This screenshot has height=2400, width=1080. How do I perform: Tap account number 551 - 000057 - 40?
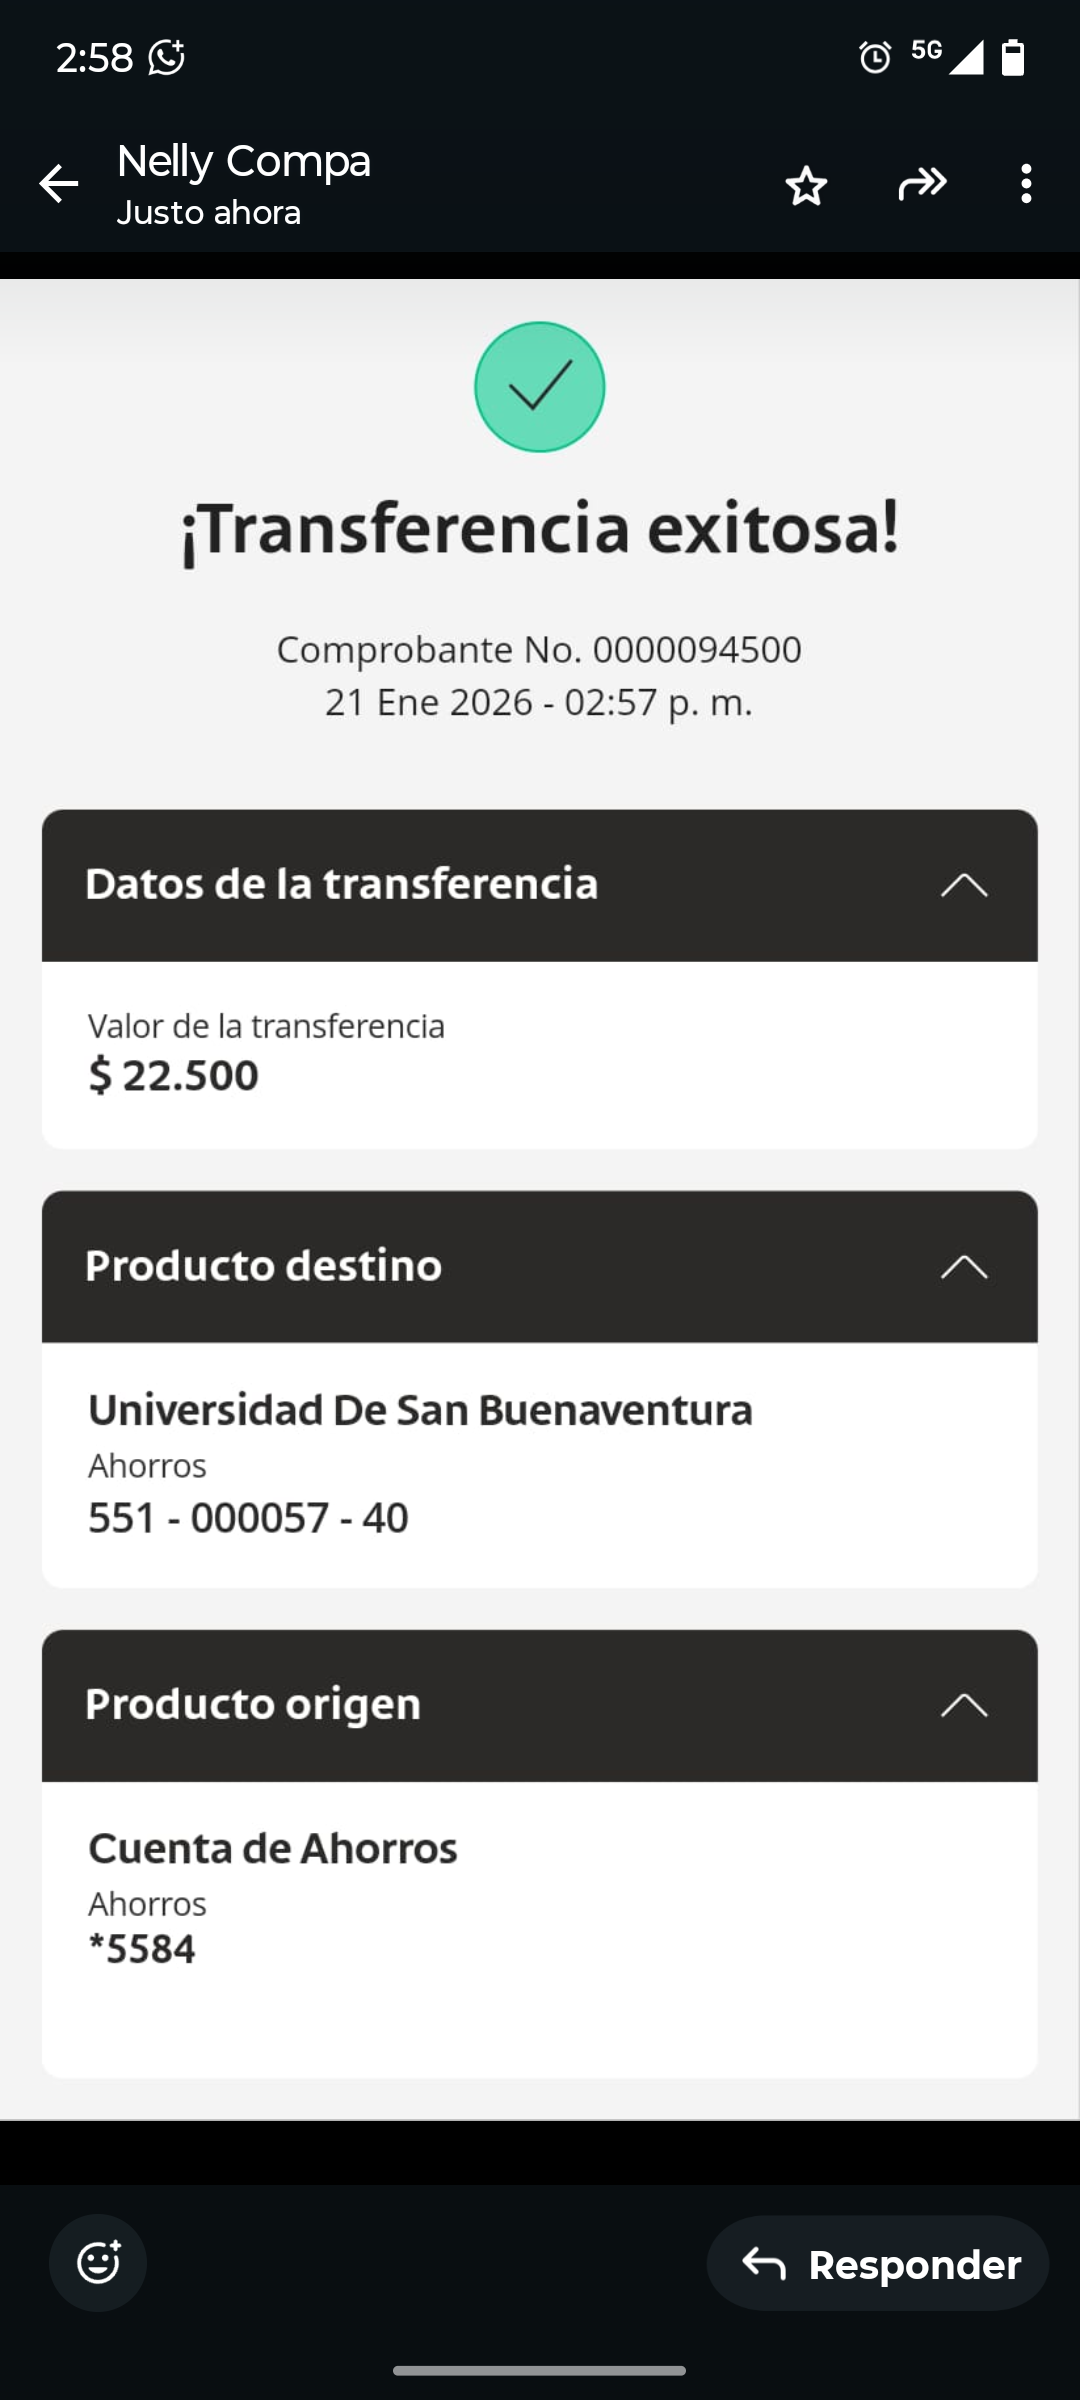click(248, 1518)
